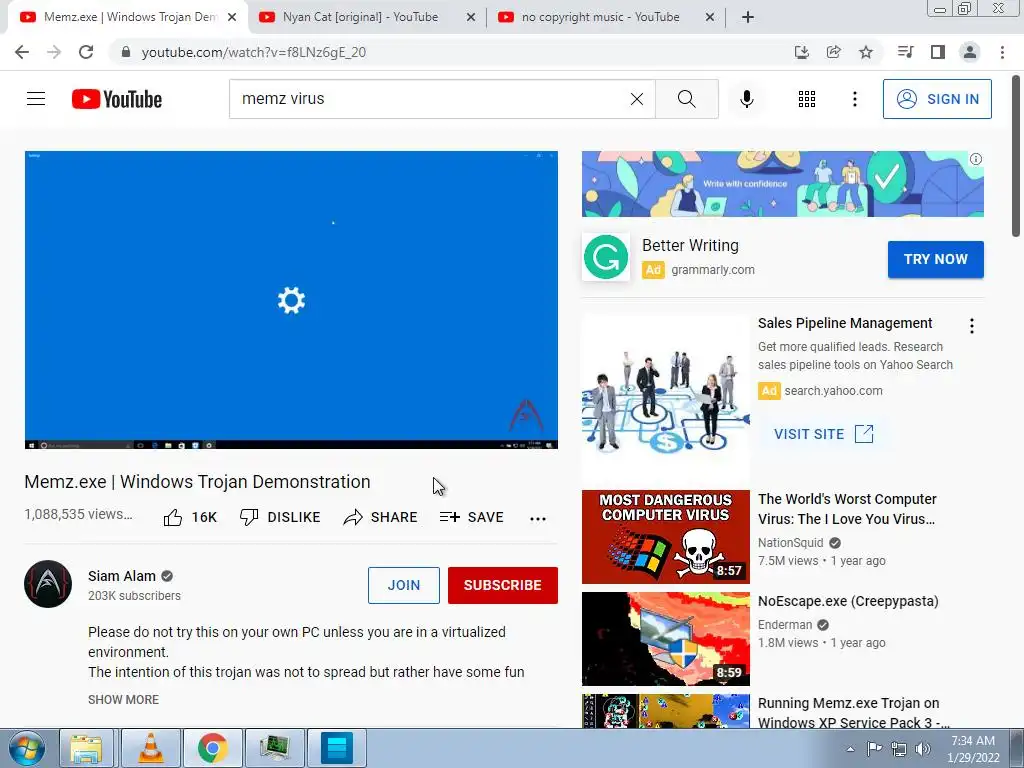
Task: Open the YouTube apps grid
Action: [807, 99]
